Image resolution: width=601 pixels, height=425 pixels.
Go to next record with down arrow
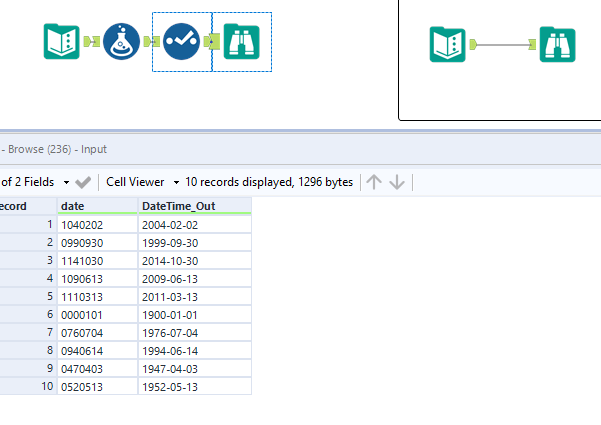(x=397, y=182)
